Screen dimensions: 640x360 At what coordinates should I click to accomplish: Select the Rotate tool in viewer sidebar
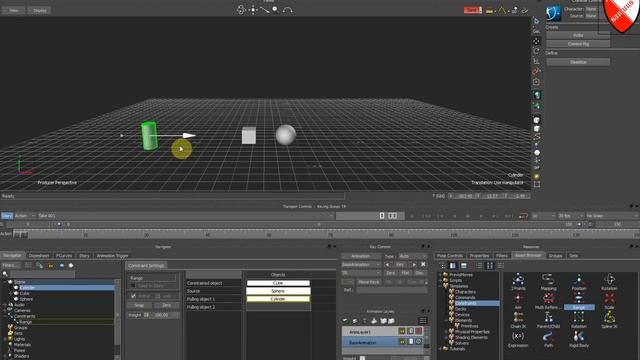pyautogui.click(x=537, y=51)
